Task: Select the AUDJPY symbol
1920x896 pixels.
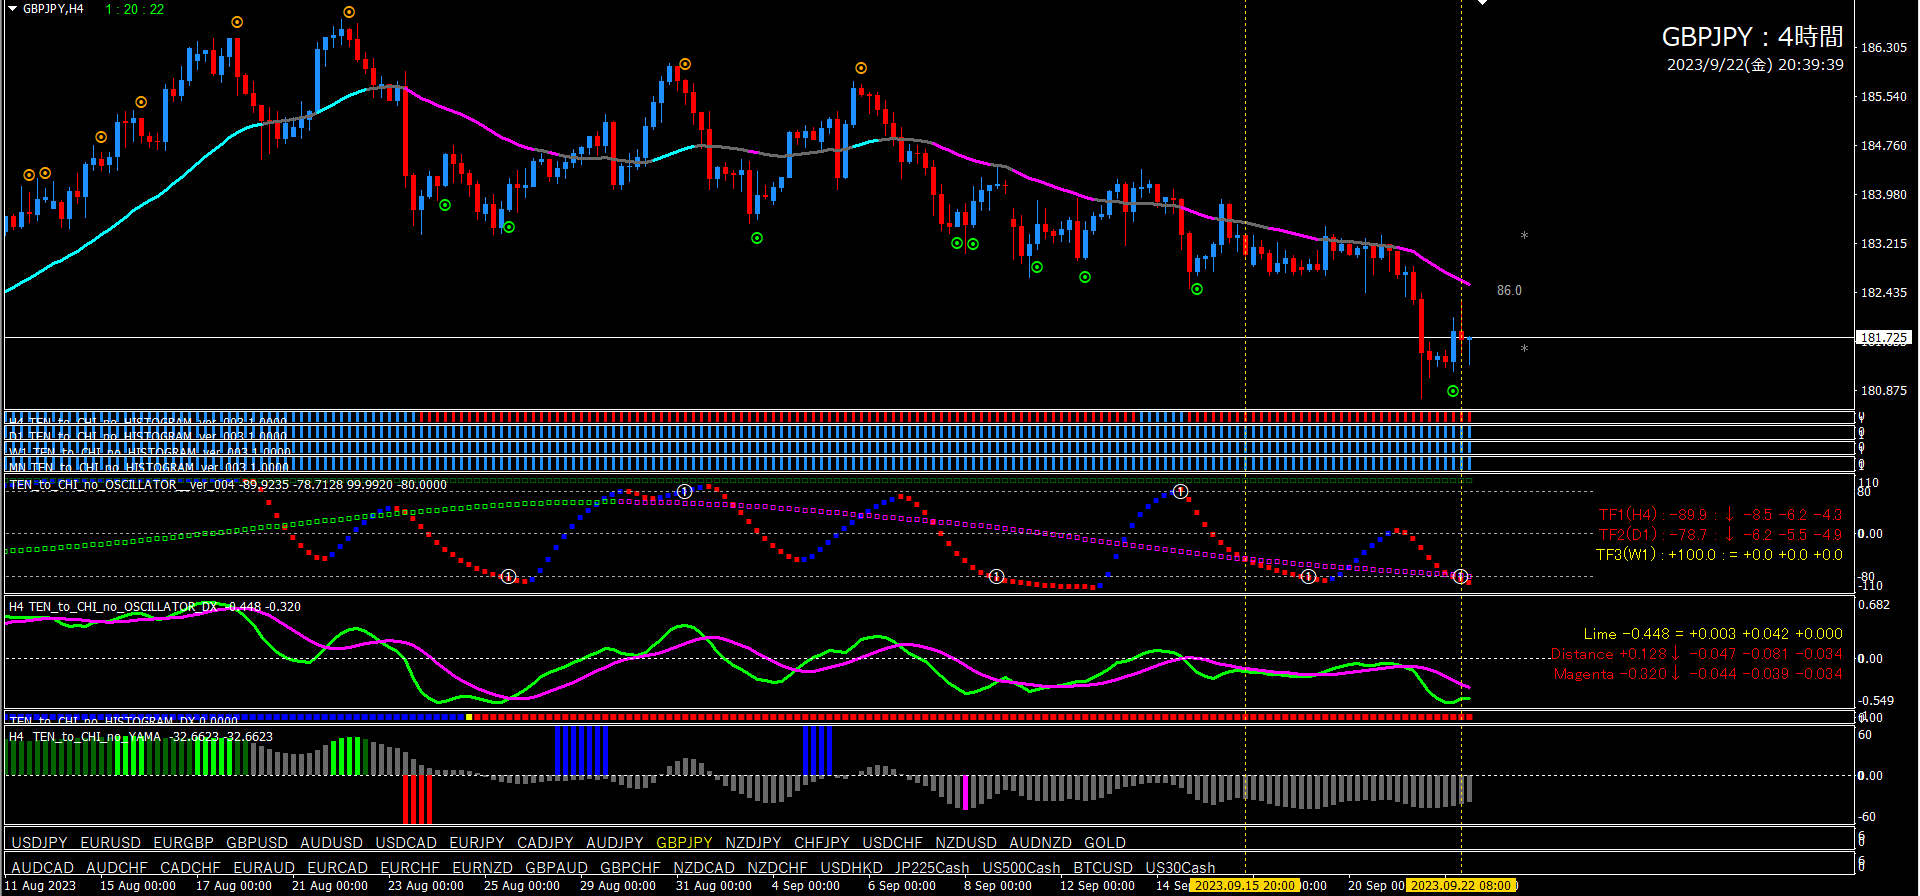Action: click(615, 843)
